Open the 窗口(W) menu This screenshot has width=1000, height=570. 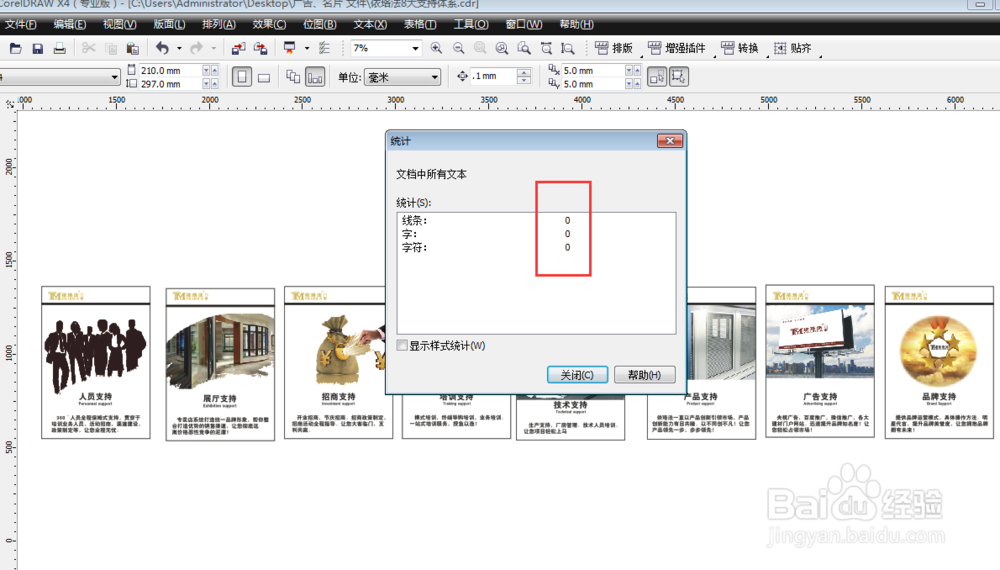tap(524, 24)
